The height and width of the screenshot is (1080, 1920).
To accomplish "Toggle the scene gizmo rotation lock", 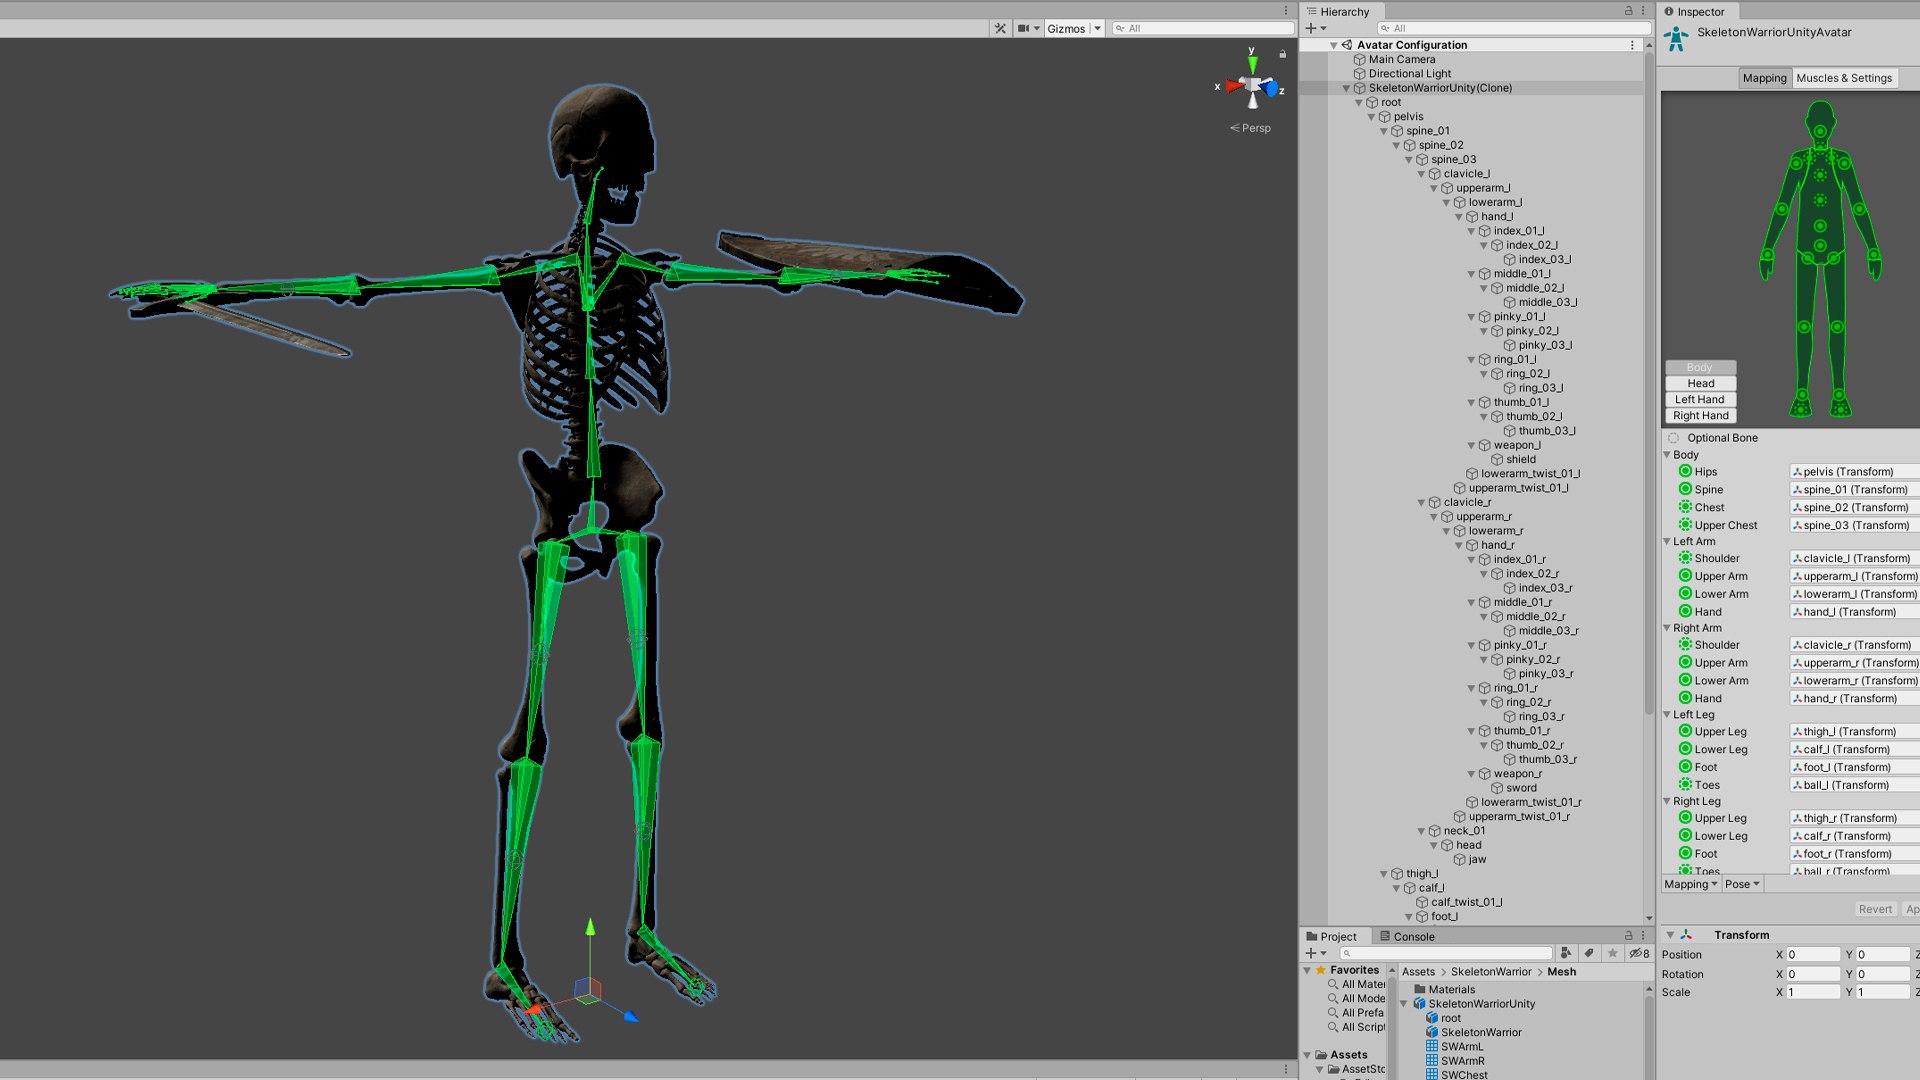I will pyautogui.click(x=1282, y=54).
